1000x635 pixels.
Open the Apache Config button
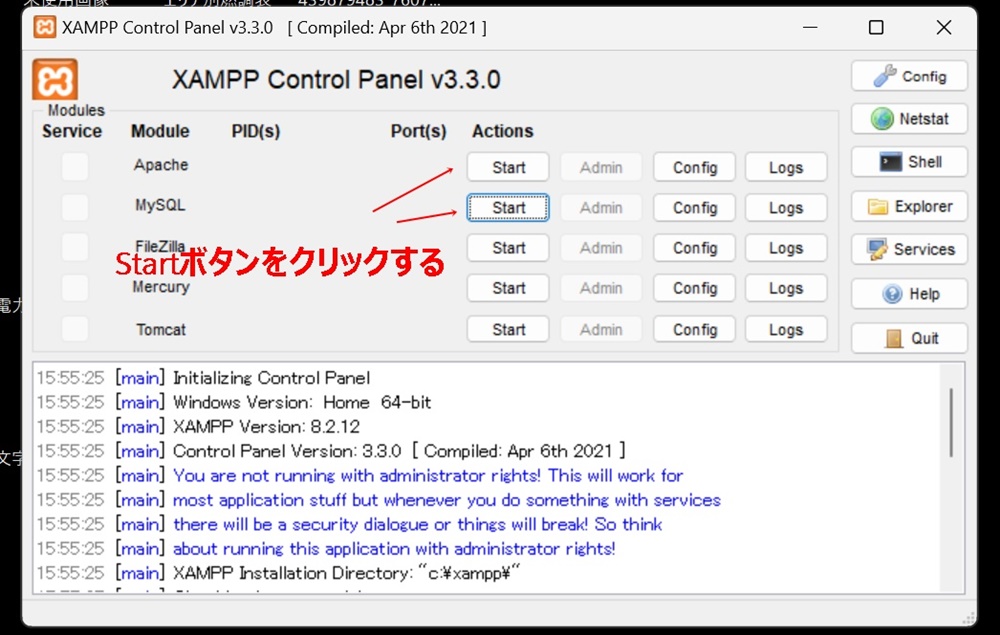pos(695,167)
